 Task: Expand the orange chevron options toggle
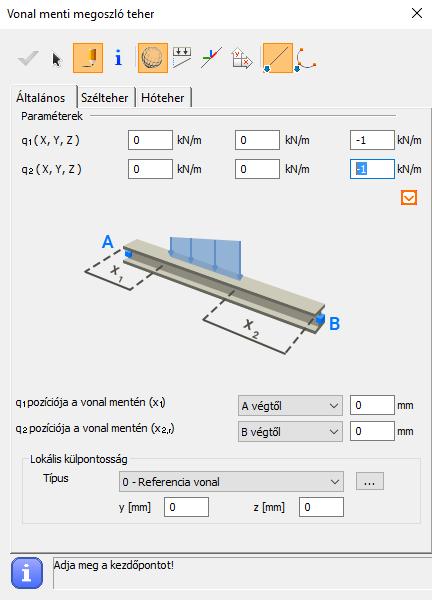click(409, 198)
